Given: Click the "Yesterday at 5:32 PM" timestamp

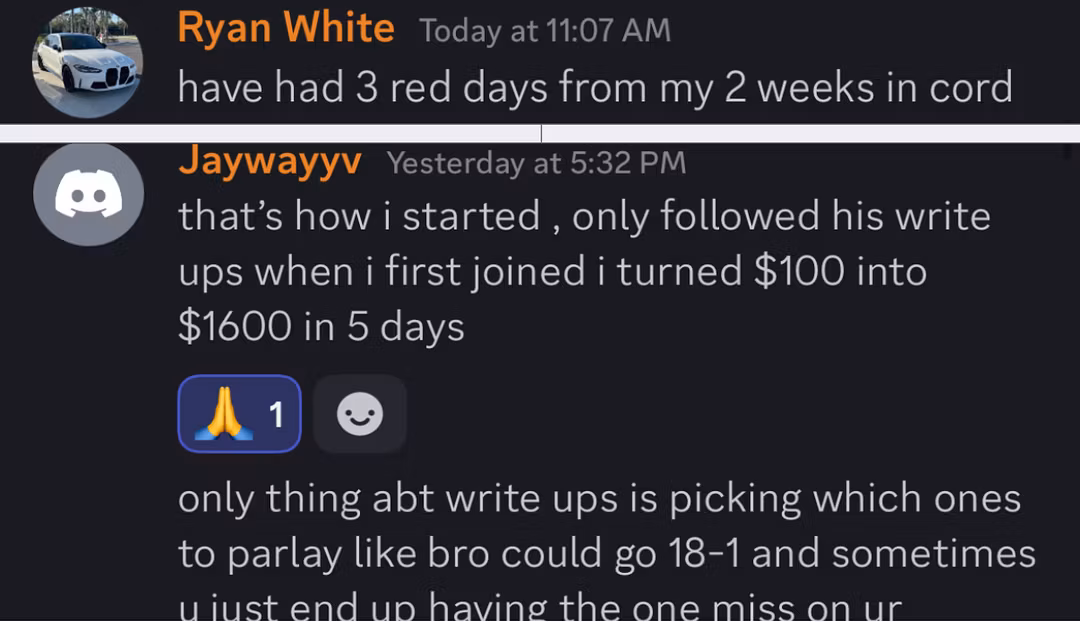Looking at the screenshot, I should click(x=536, y=162).
